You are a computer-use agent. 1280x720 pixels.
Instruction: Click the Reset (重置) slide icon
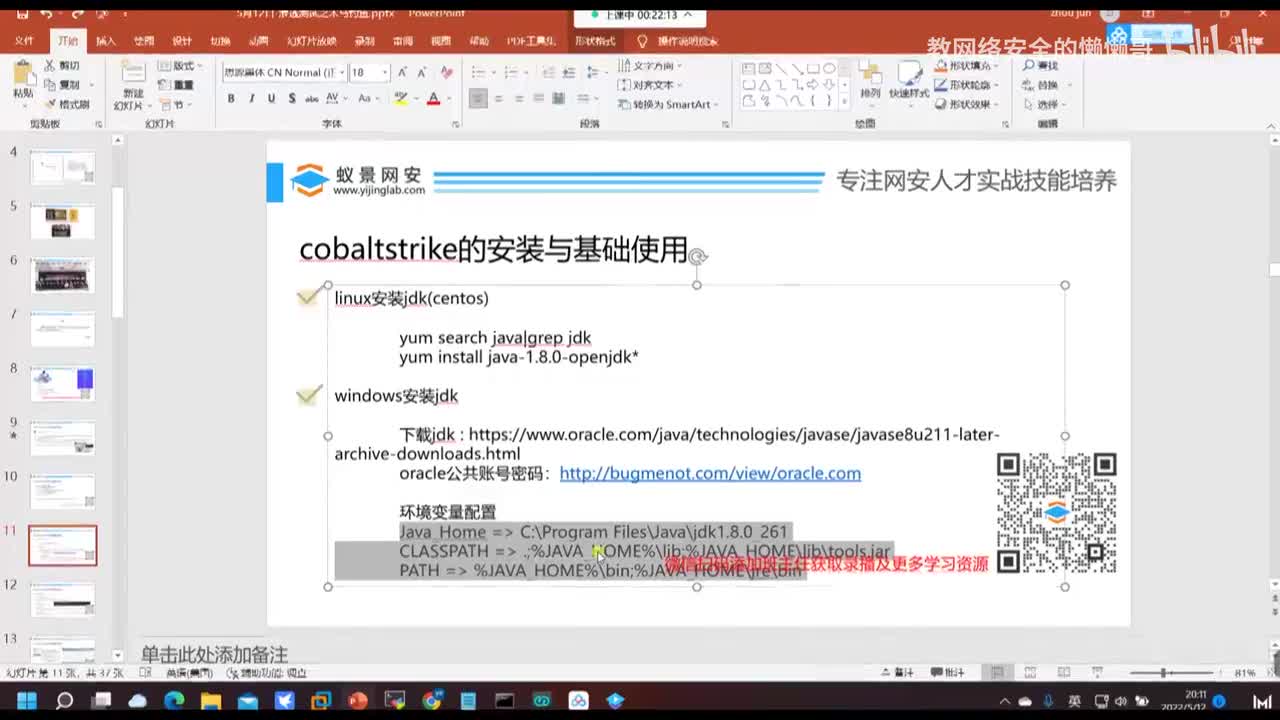(165, 85)
